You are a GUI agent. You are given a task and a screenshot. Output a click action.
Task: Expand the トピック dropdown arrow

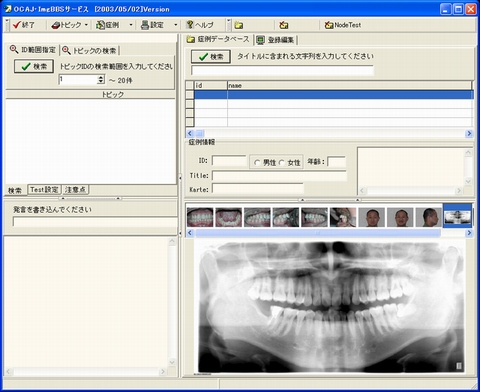click(x=86, y=25)
